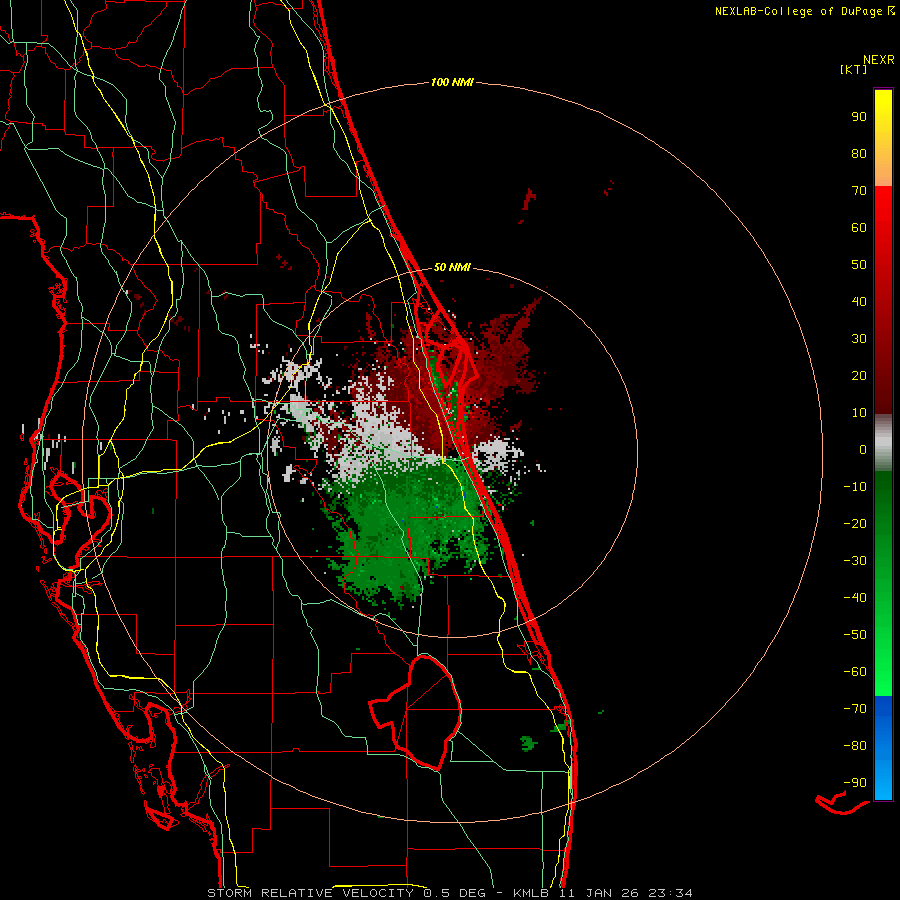
Task: Select the -60 value on velocity scale
Action: point(855,672)
